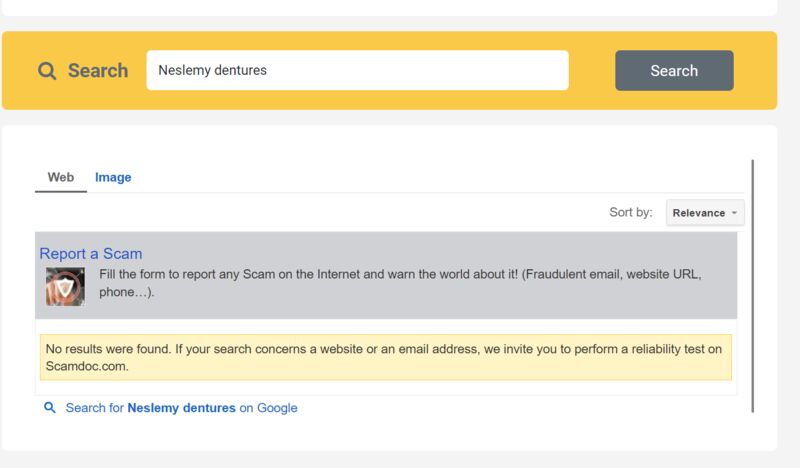Focus the search field containing Neslemy dentures
This screenshot has width=800, height=468.
click(x=357, y=70)
